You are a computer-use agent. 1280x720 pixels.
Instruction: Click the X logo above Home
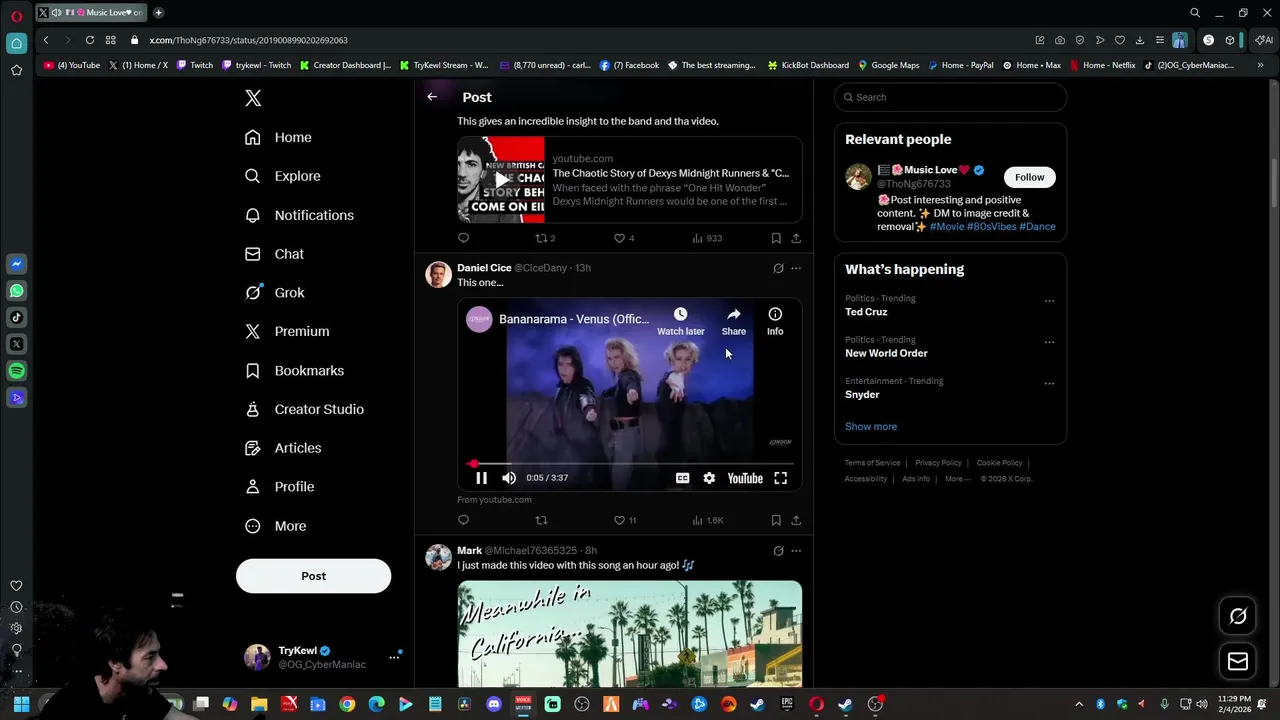(253, 98)
